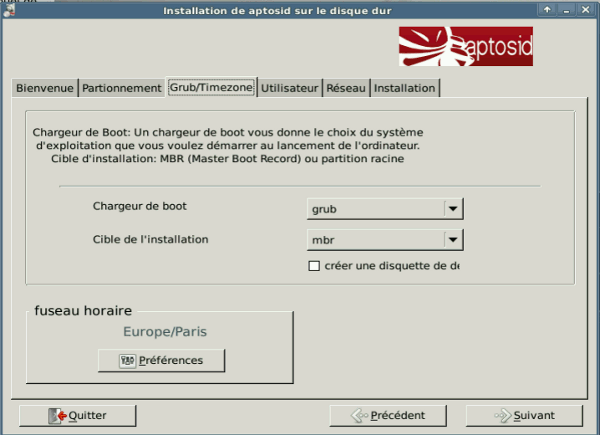The image size is (600, 435).
Task: Go to the Utilisateur tab
Action: (290, 88)
